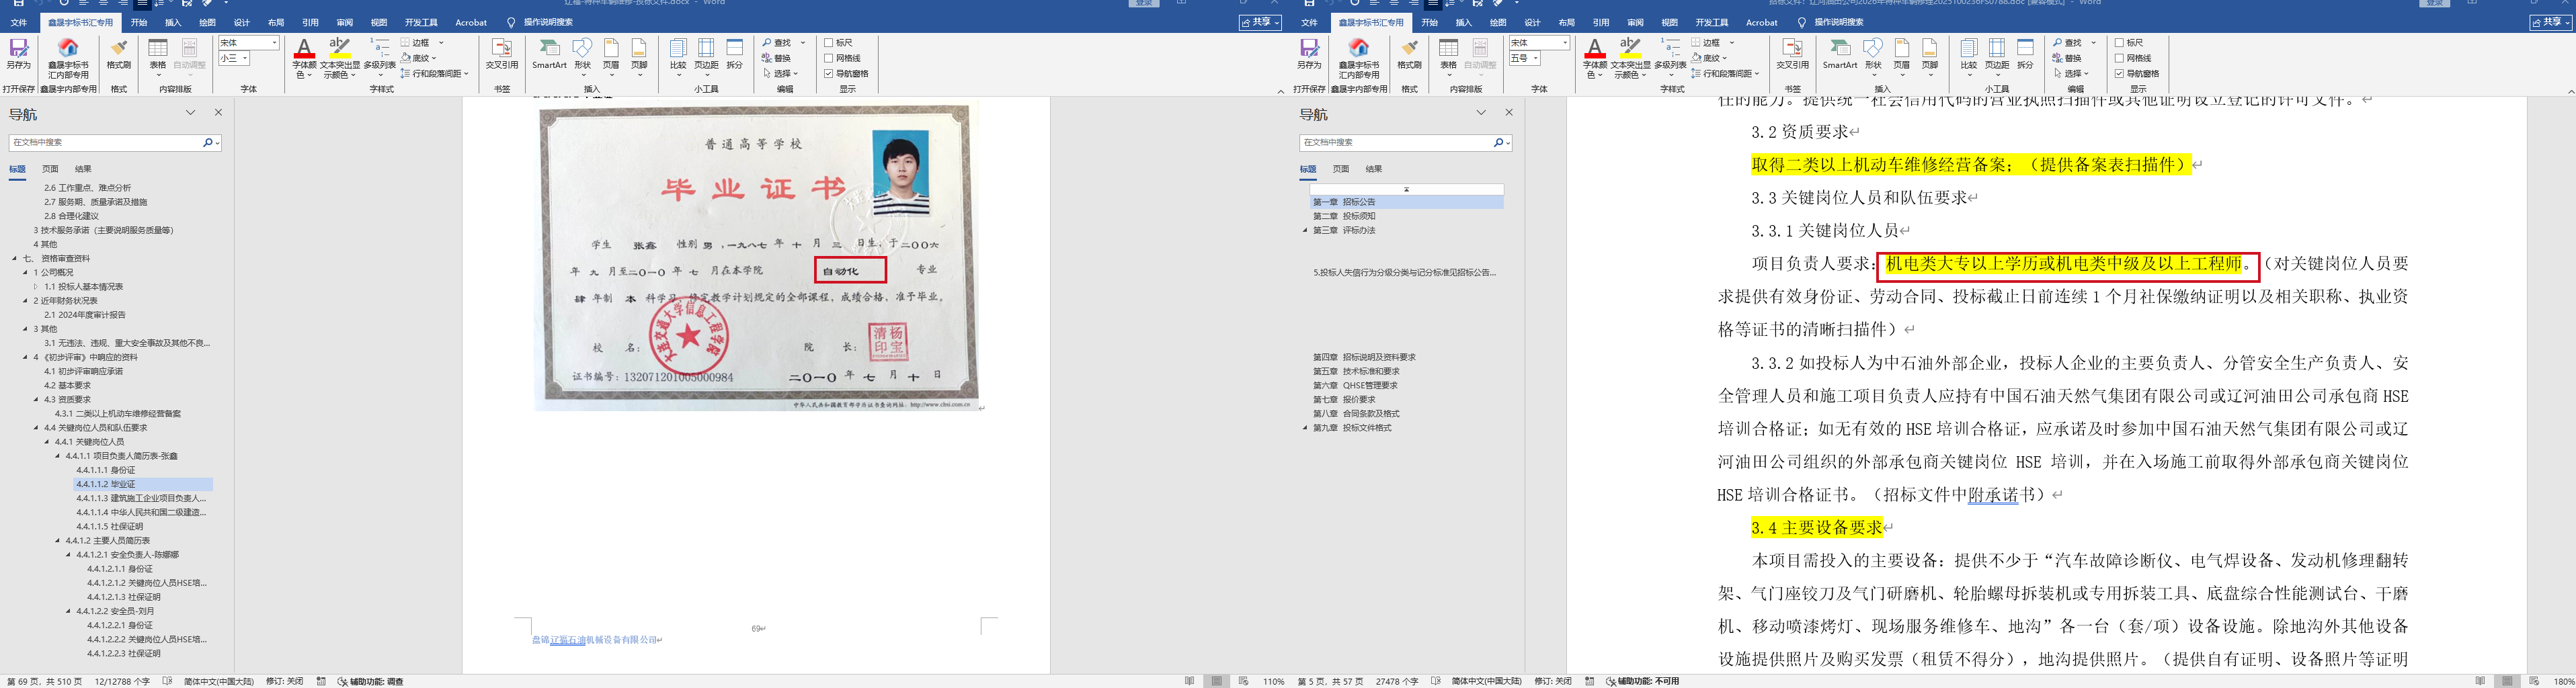Select 格式刷 format painter in right window

point(1410,54)
